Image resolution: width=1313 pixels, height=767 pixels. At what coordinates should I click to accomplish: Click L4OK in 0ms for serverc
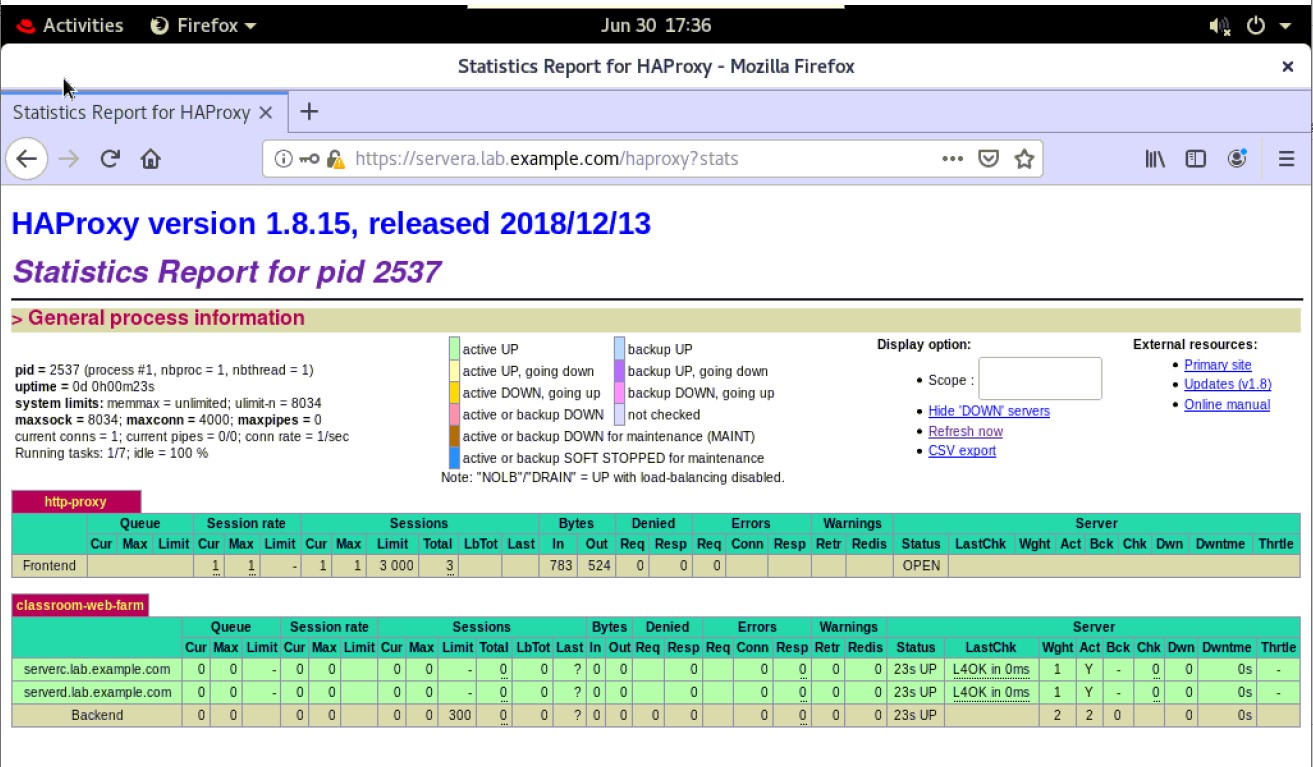[990, 670]
